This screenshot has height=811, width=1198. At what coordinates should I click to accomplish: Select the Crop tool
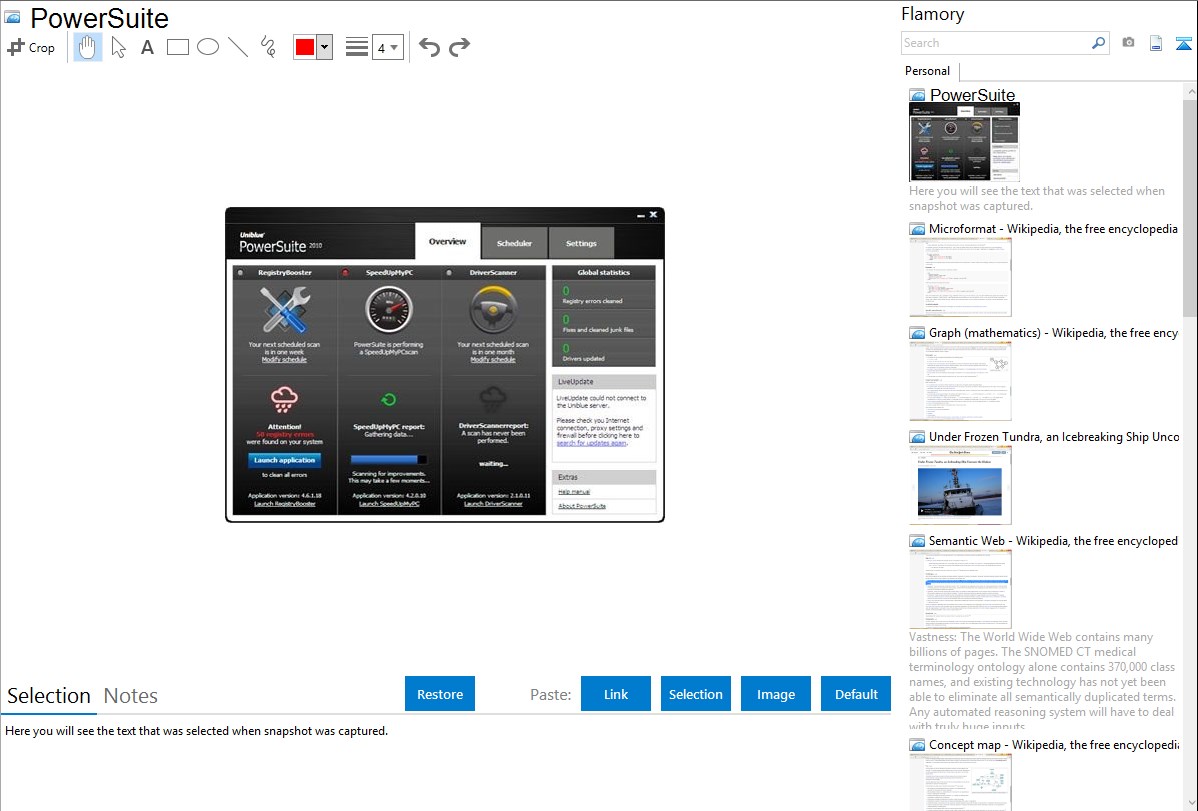point(31,47)
